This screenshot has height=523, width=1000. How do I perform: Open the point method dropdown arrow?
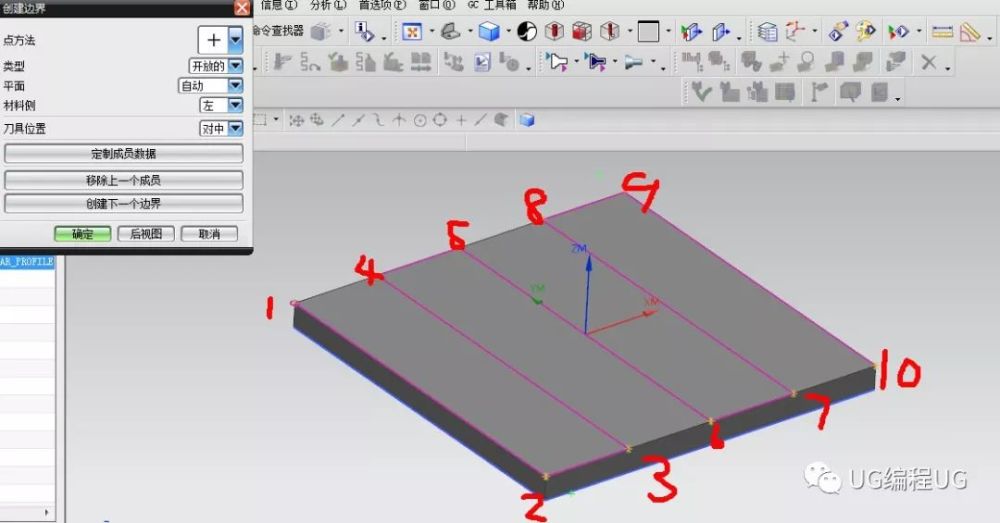(235, 40)
